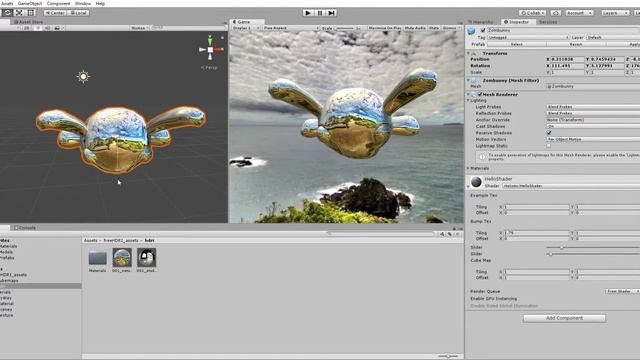The width and height of the screenshot is (640, 360).
Task: Click the Play button
Action: click(x=308, y=13)
